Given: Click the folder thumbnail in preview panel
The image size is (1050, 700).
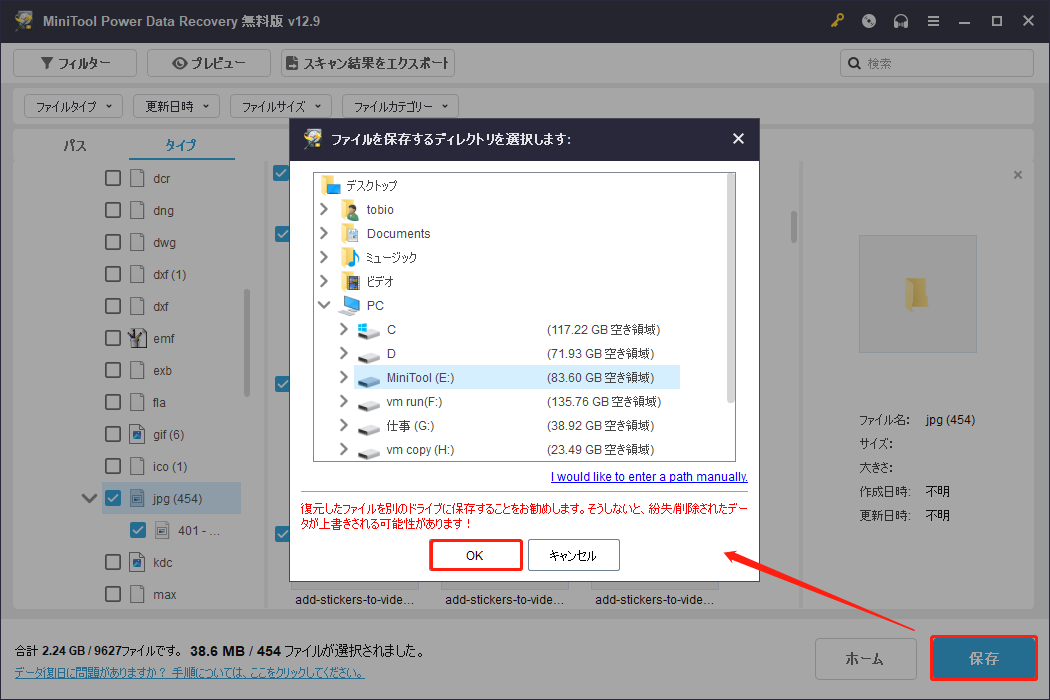Looking at the screenshot, I should (x=917, y=293).
